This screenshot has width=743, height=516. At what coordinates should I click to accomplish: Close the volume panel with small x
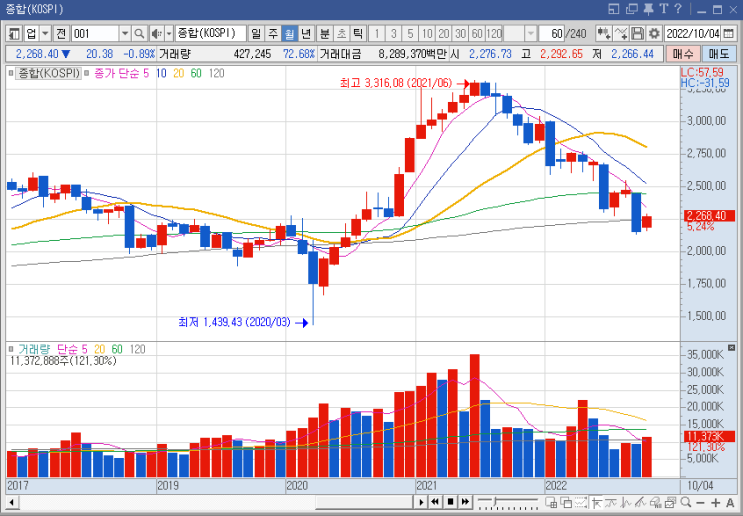coord(731,348)
